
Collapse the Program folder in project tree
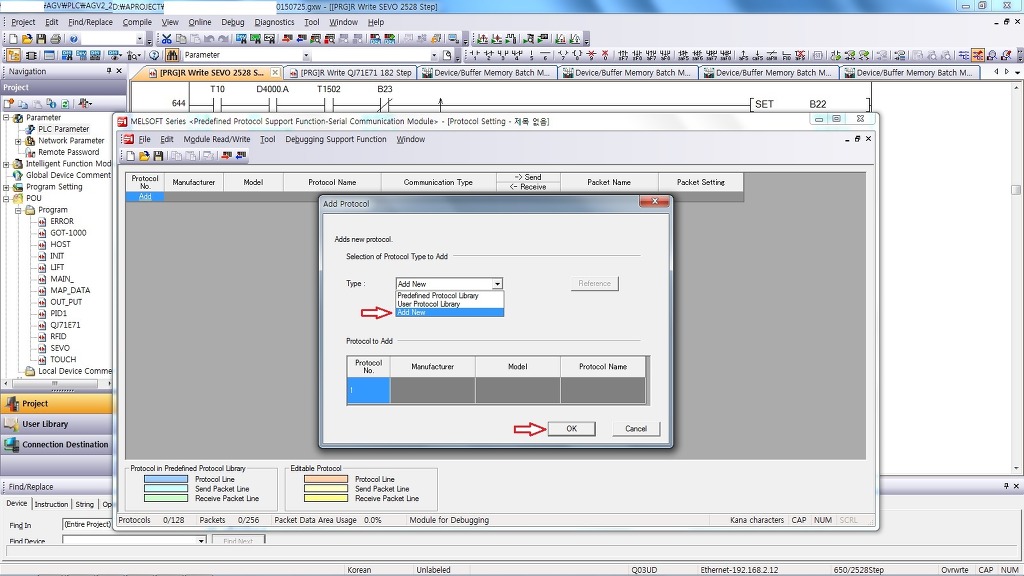coord(19,210)
